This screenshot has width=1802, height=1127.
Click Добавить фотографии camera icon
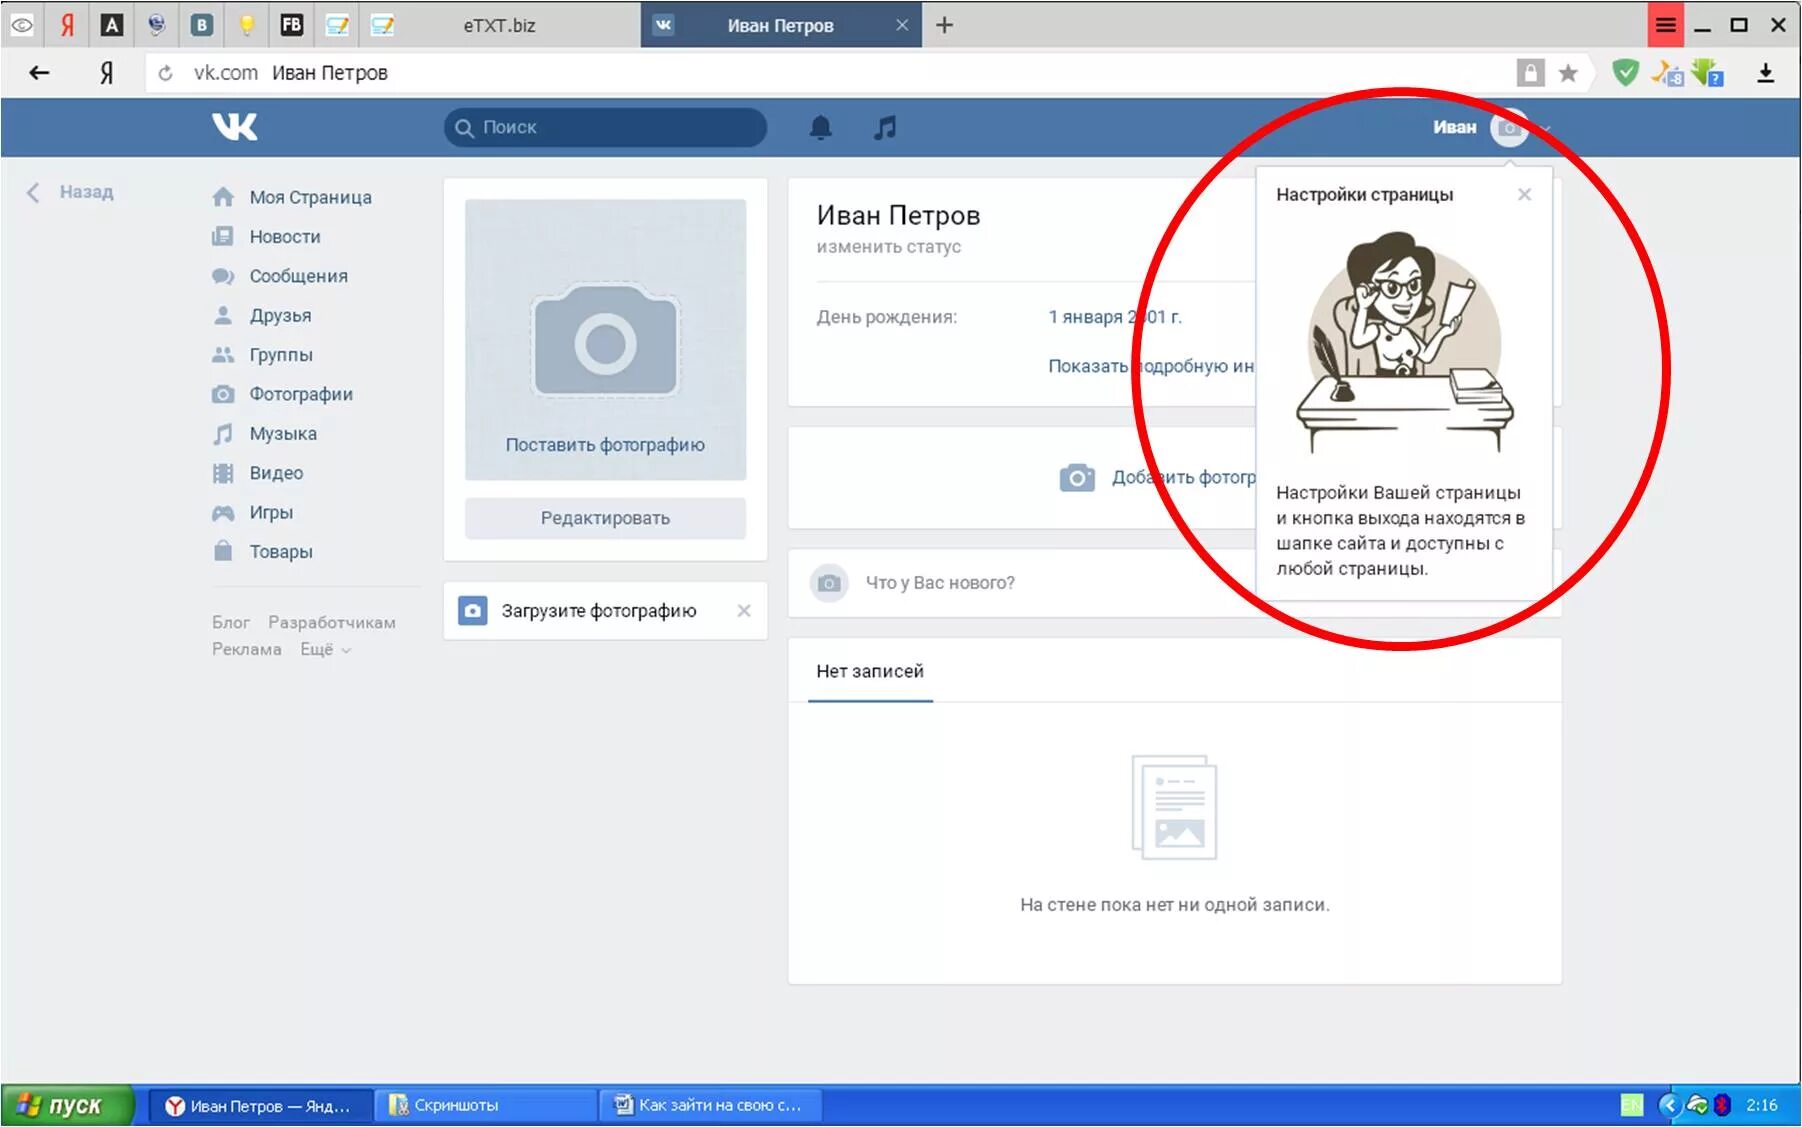[x=1077, y=477]
